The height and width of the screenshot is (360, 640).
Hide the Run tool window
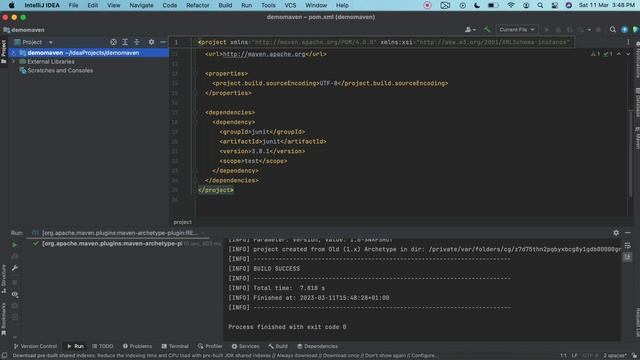(628, 233)
